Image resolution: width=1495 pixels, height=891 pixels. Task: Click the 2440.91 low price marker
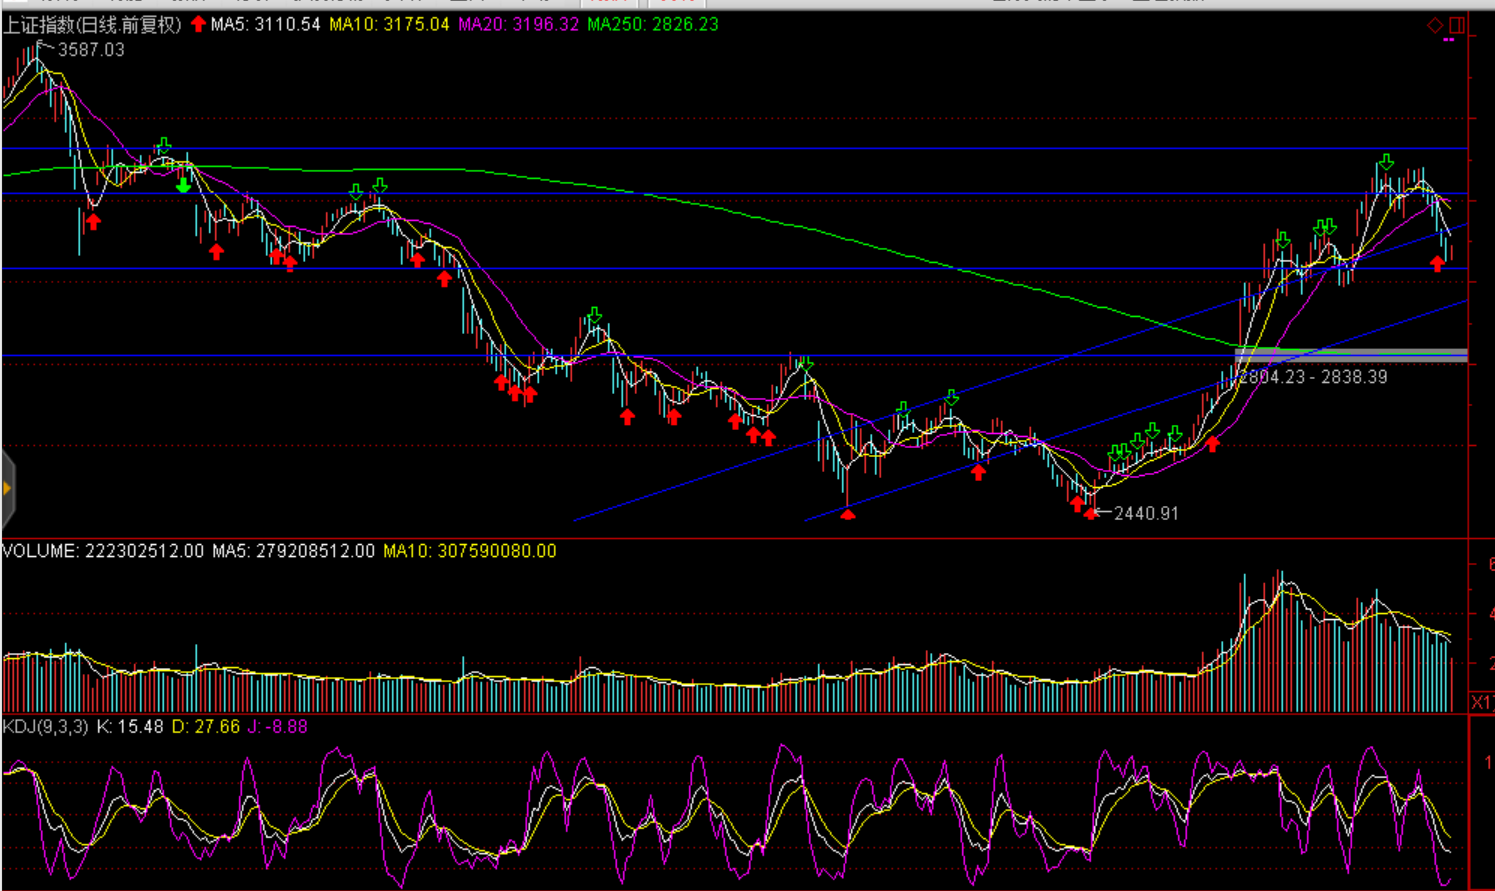(1145, 513)
